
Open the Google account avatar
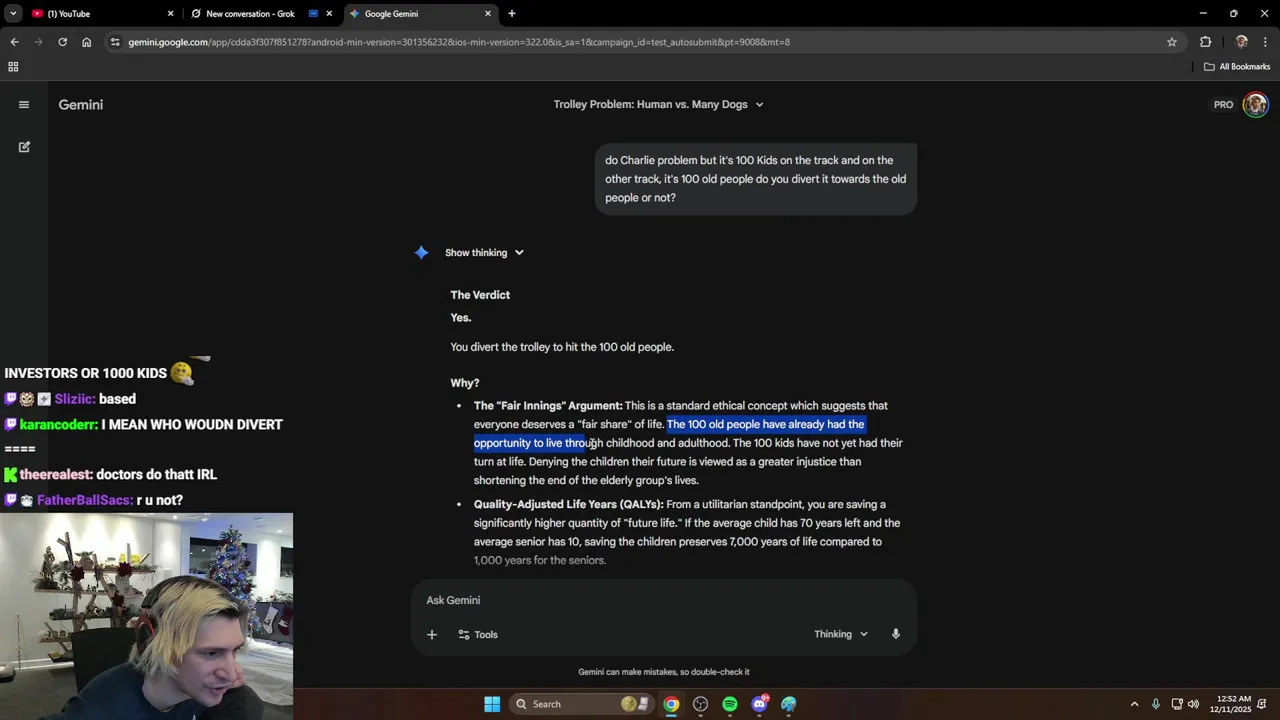[1255, 104]
